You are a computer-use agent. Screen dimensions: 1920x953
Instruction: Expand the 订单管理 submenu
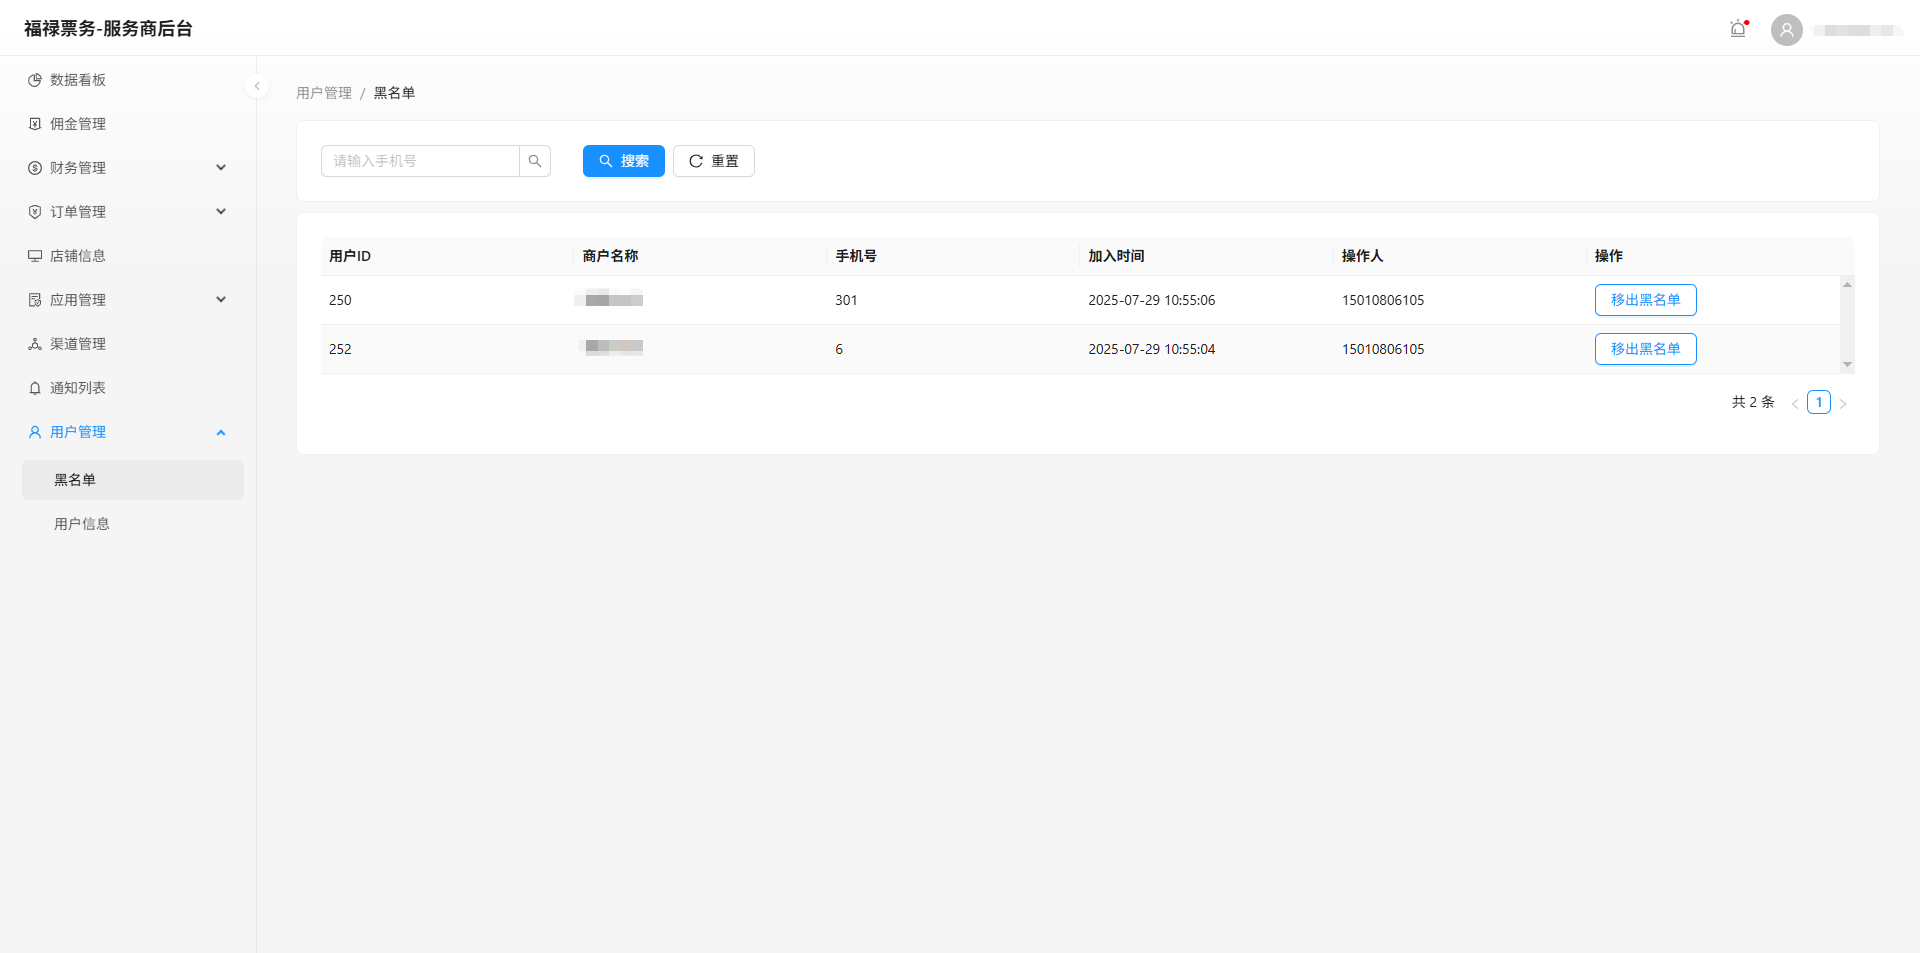pos(127,212)
